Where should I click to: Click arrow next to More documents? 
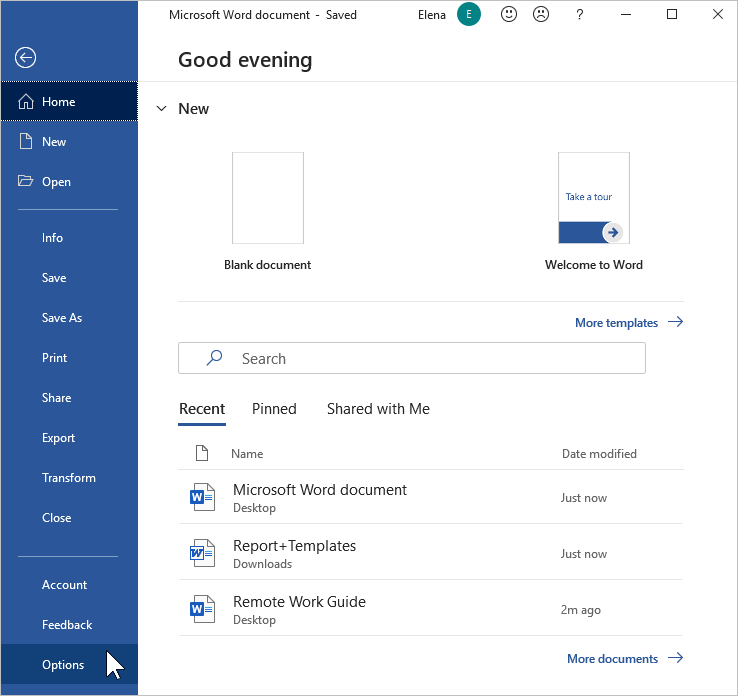(x=676, y=657)
